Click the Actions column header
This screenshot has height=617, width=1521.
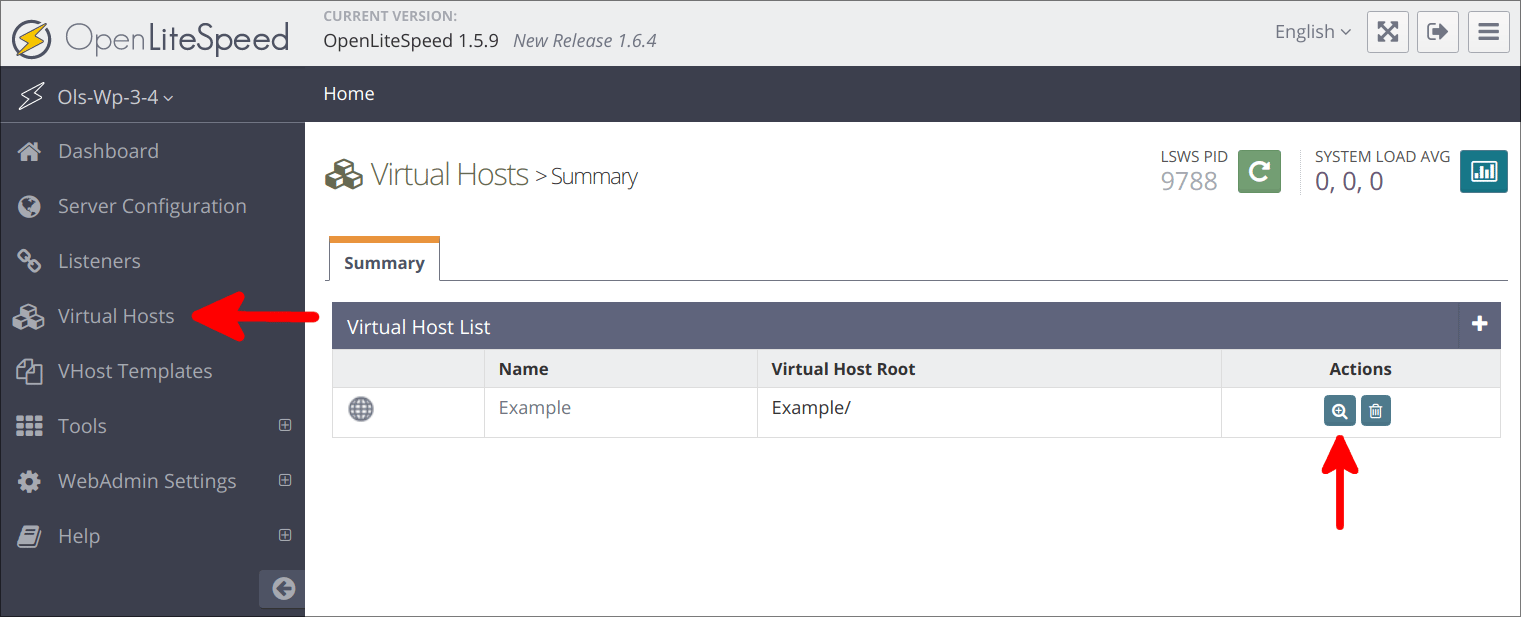tap(1360, 369)
